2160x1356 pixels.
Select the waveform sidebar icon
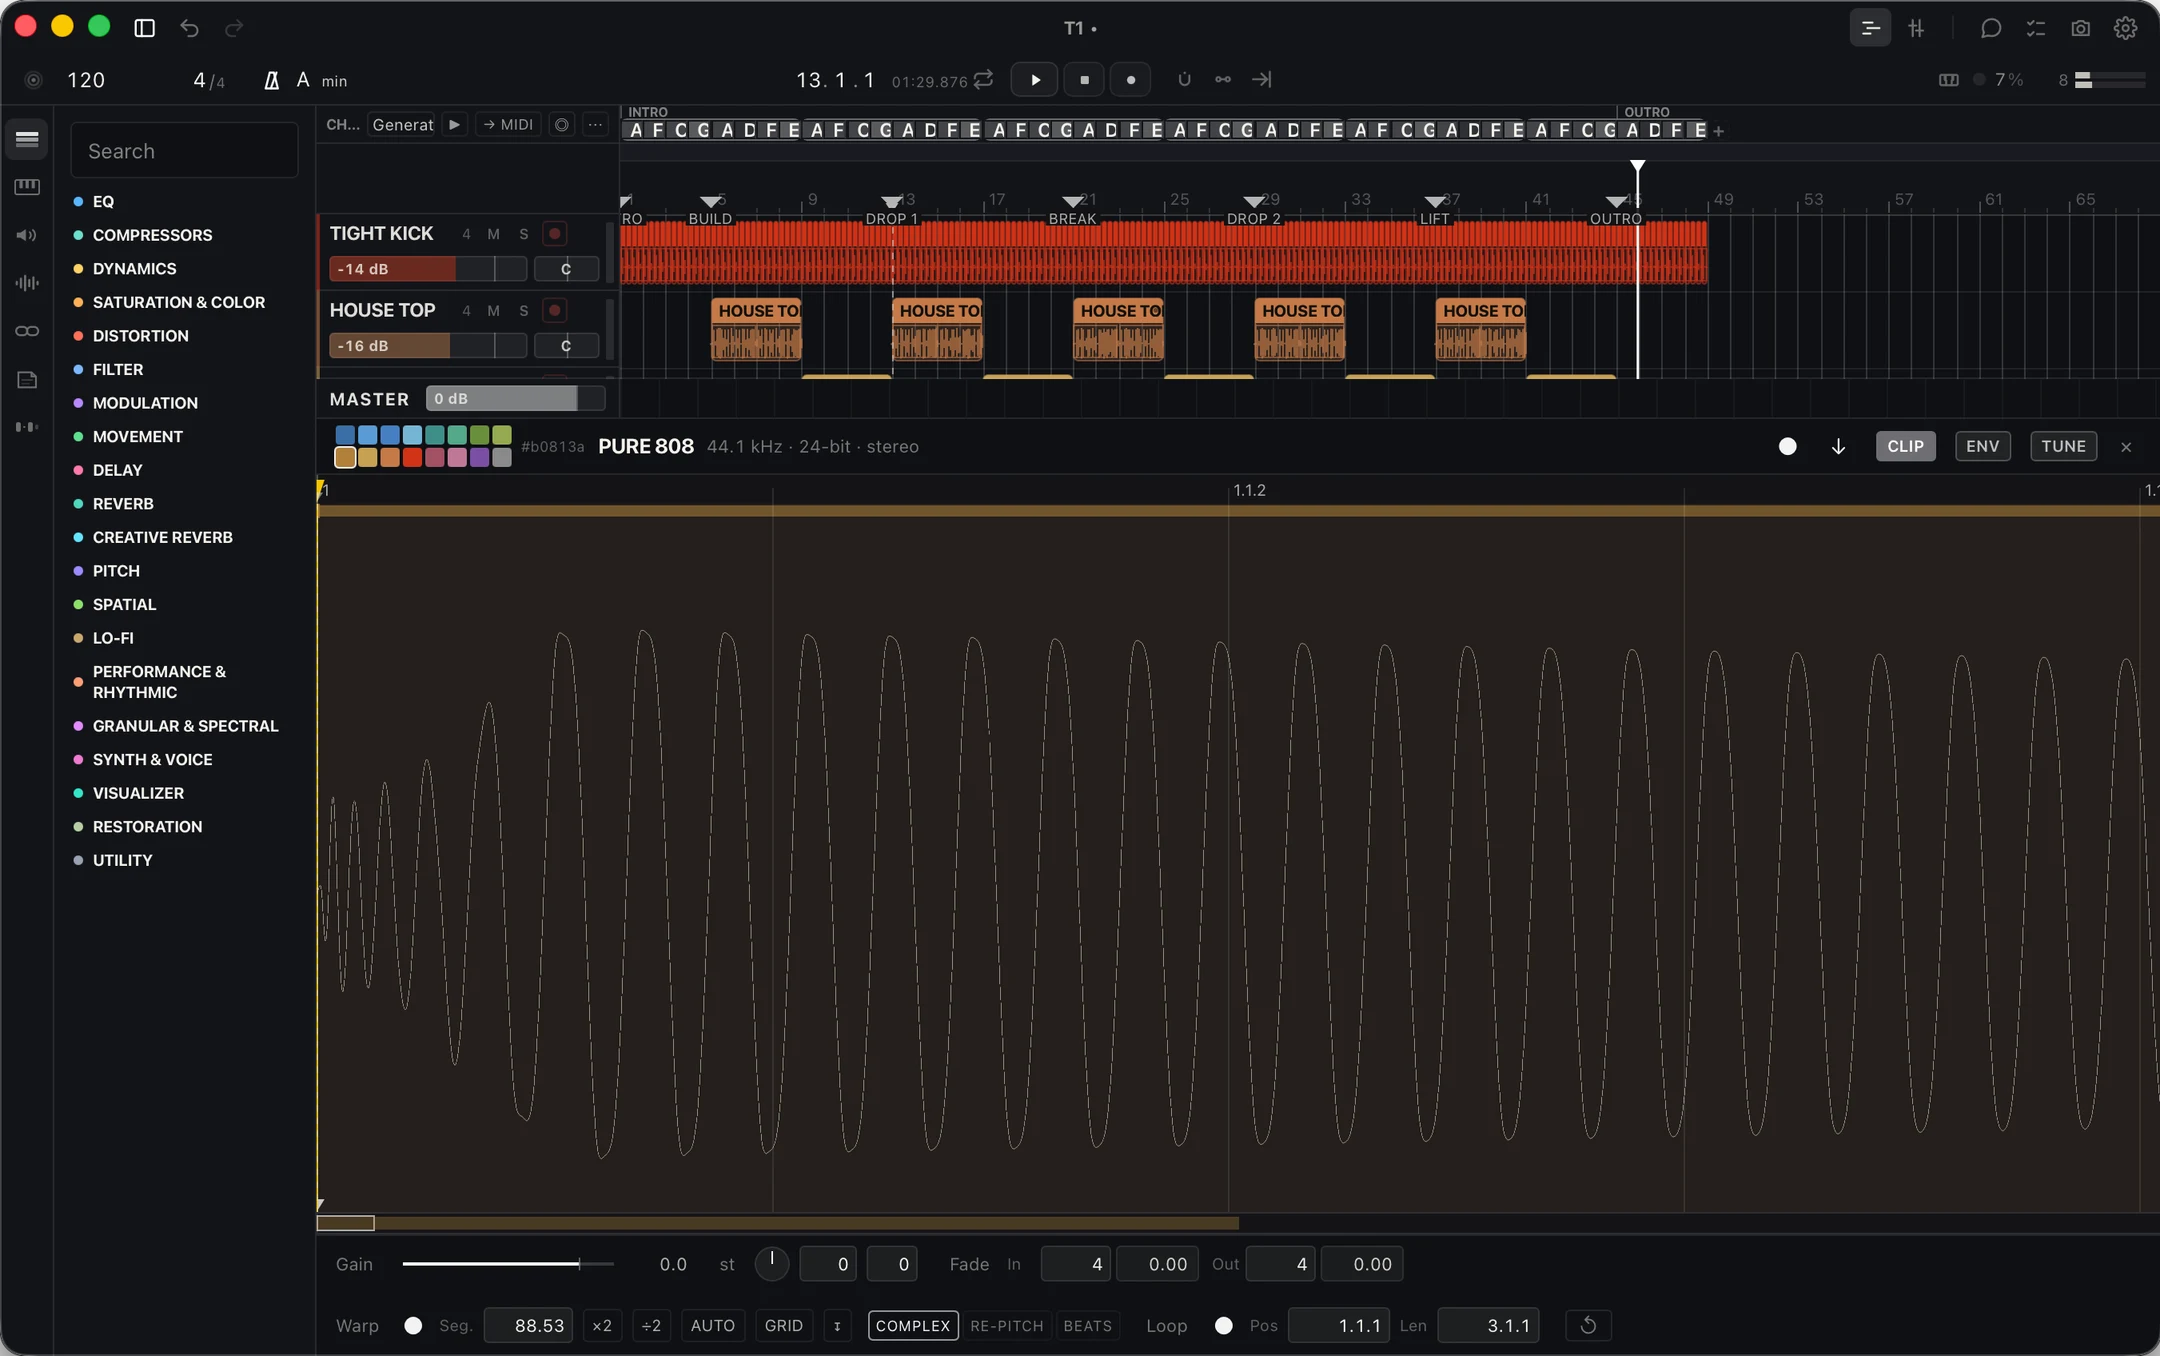coord(27,283)
